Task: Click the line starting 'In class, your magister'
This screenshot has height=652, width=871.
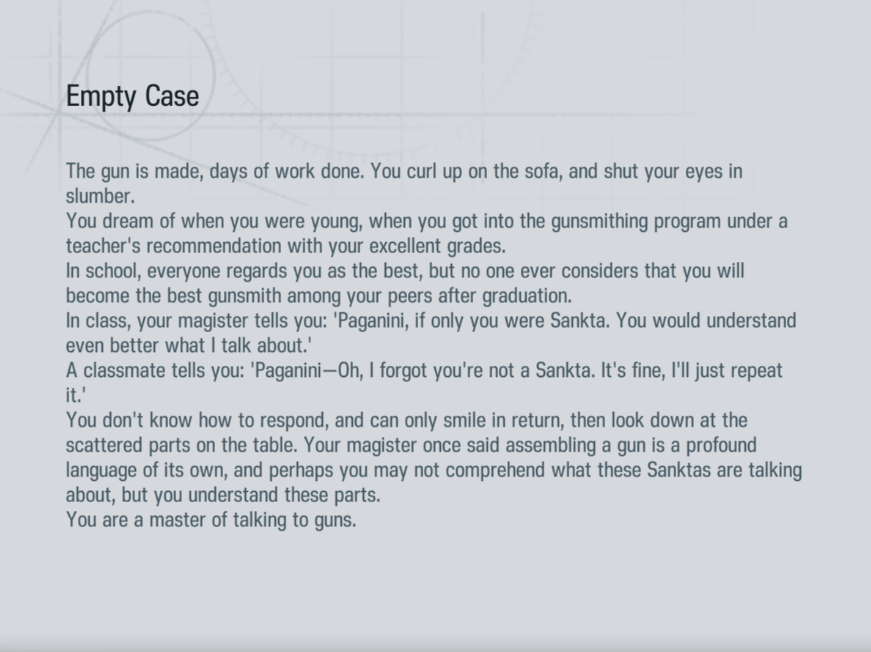Action: 431,321
